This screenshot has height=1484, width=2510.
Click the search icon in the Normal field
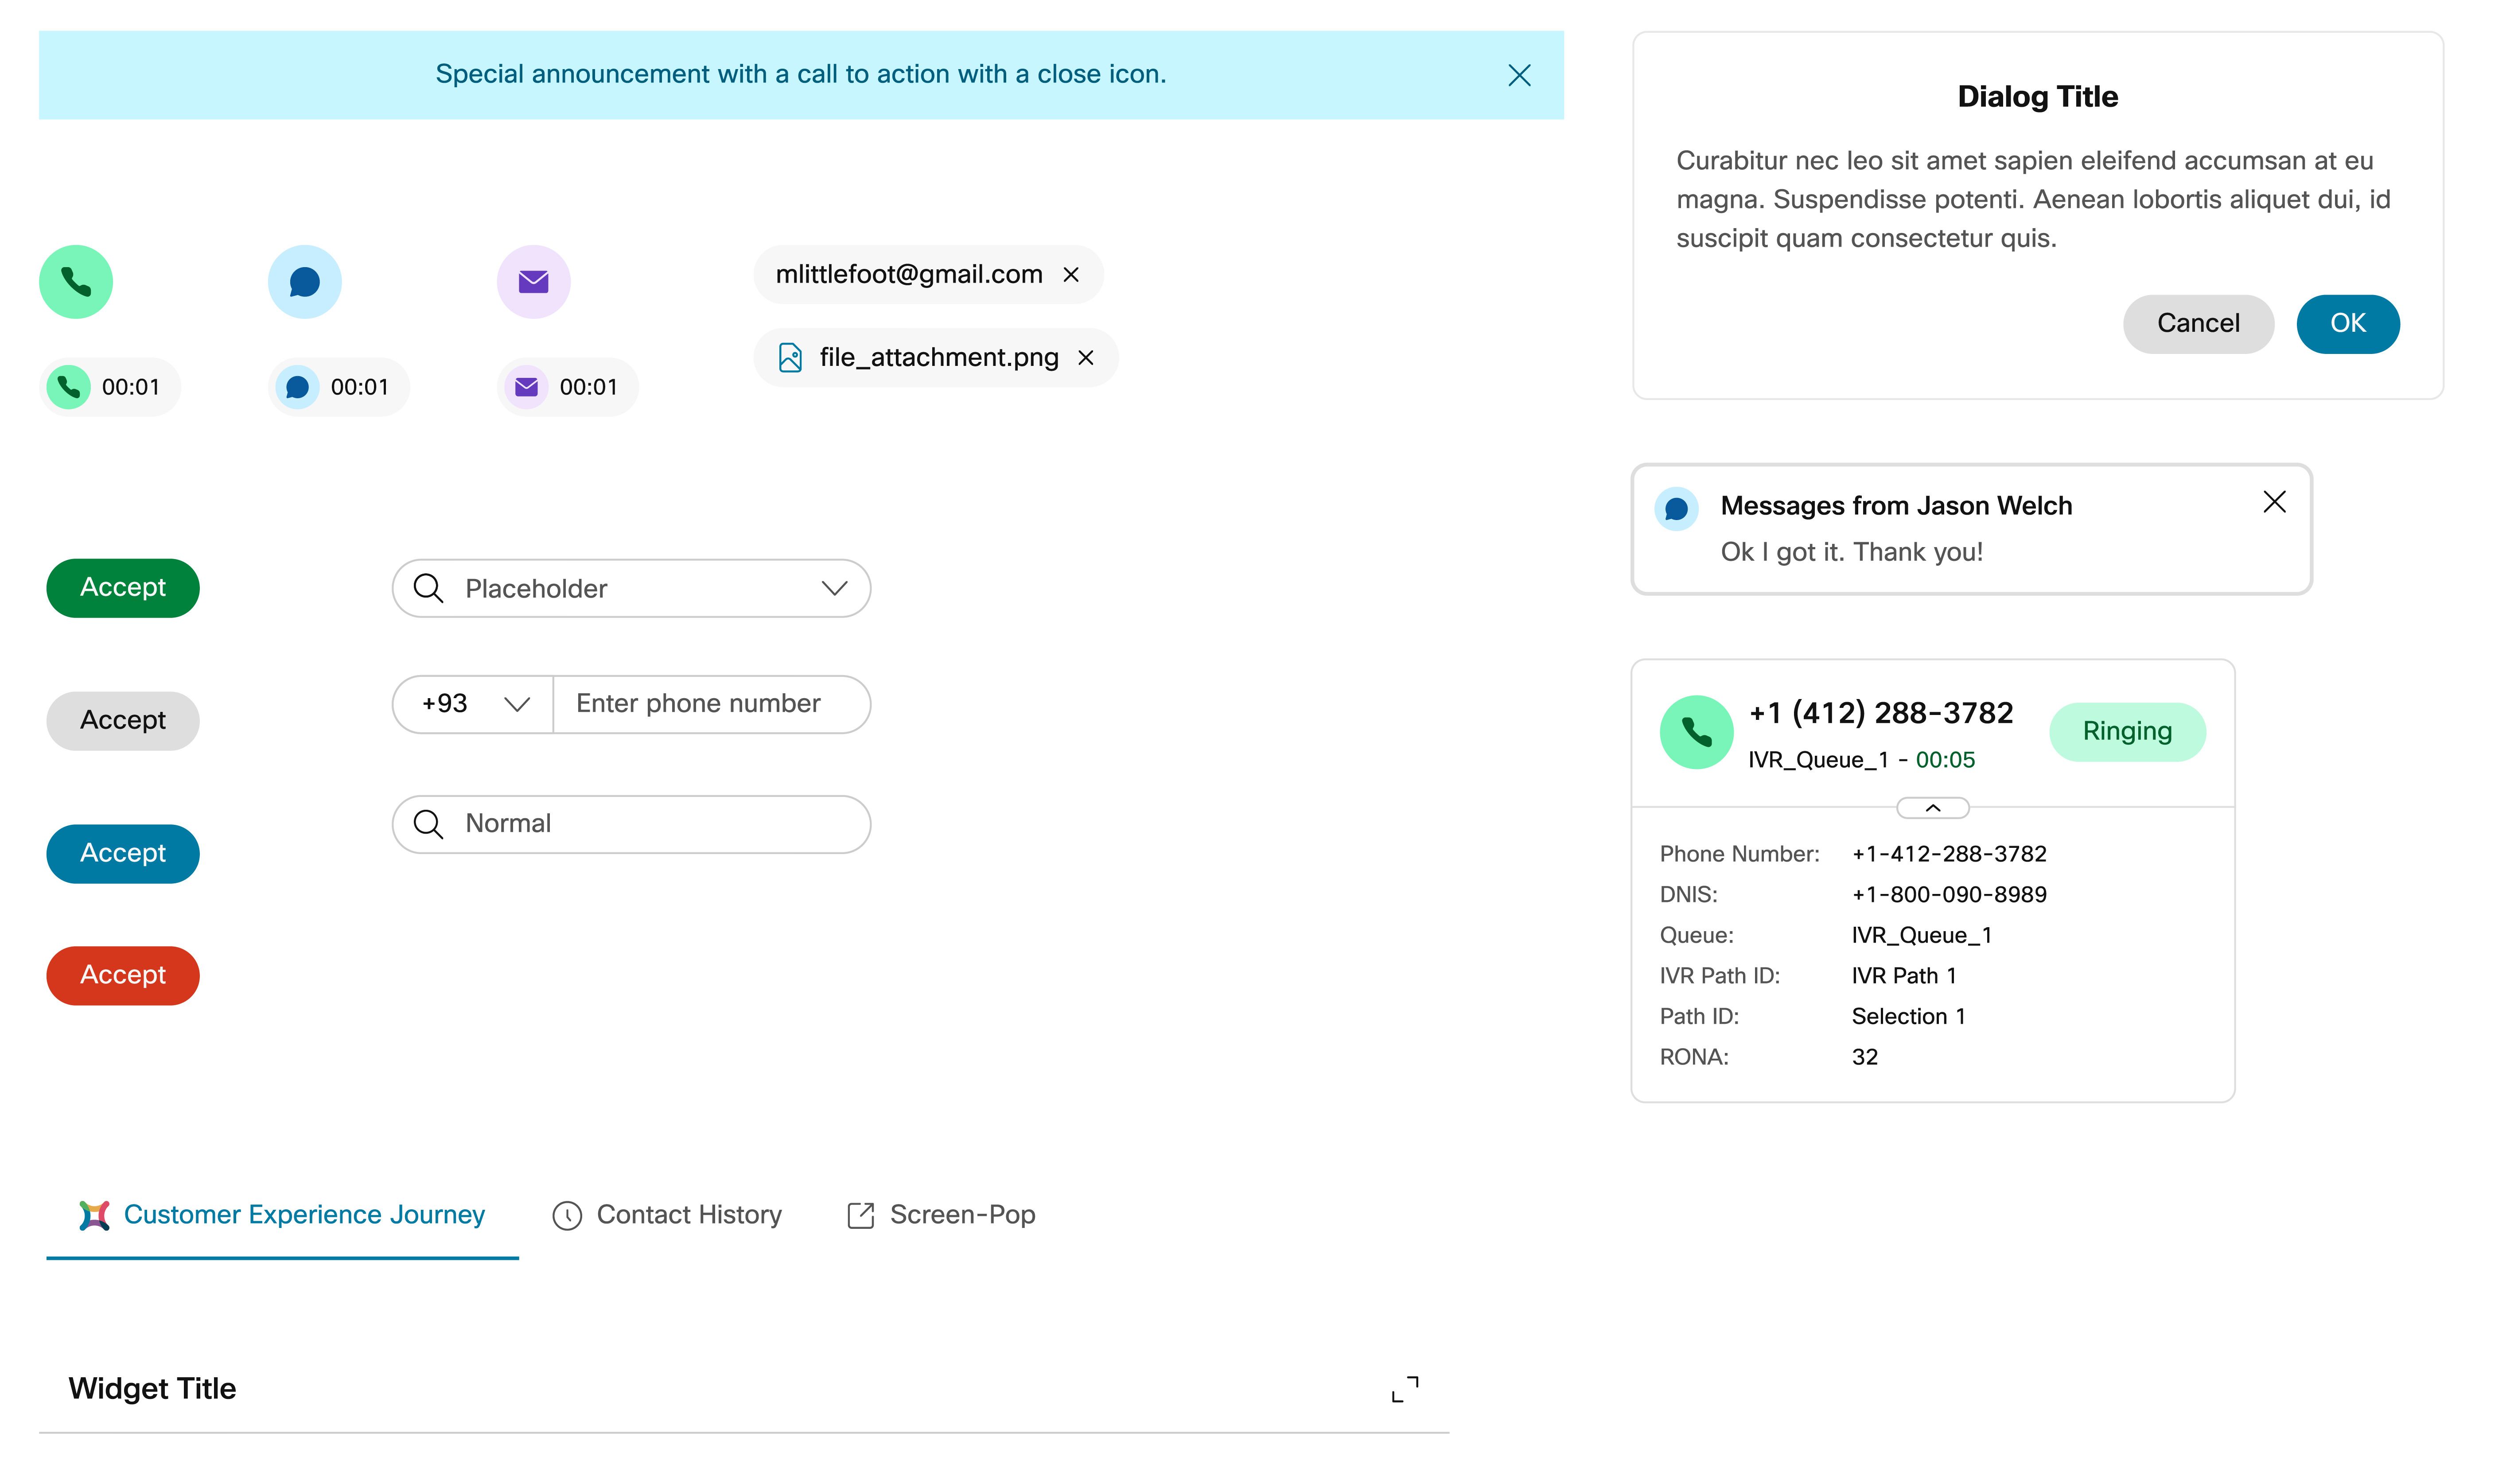pos(429,824)
